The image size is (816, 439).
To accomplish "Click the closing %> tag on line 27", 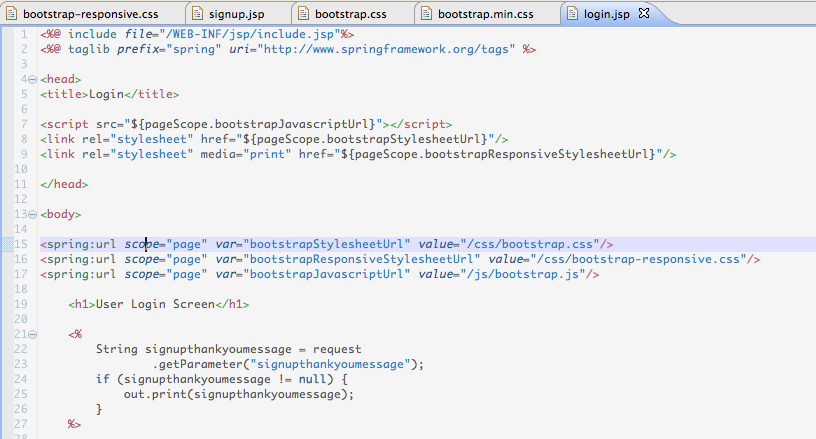I will point(74,424).
